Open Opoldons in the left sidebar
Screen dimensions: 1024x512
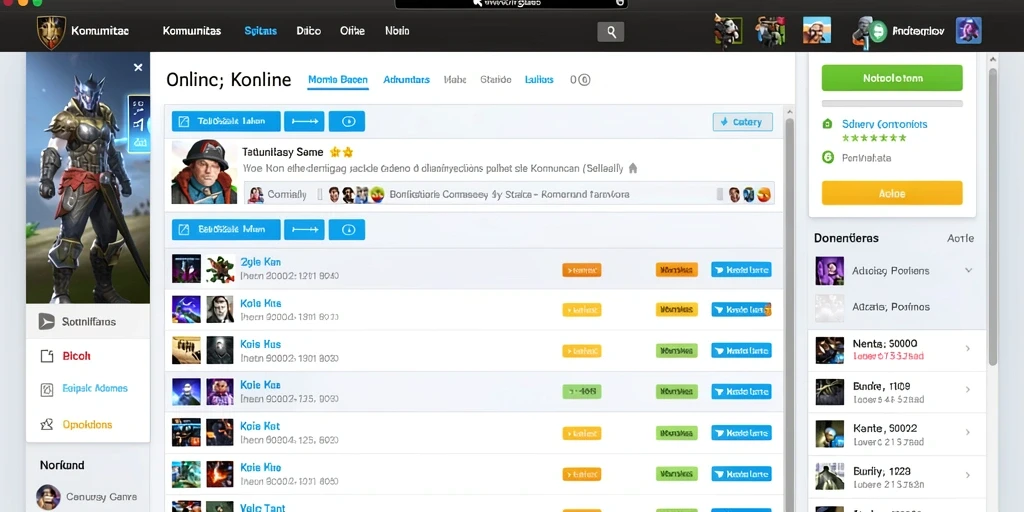pos(88,424)
